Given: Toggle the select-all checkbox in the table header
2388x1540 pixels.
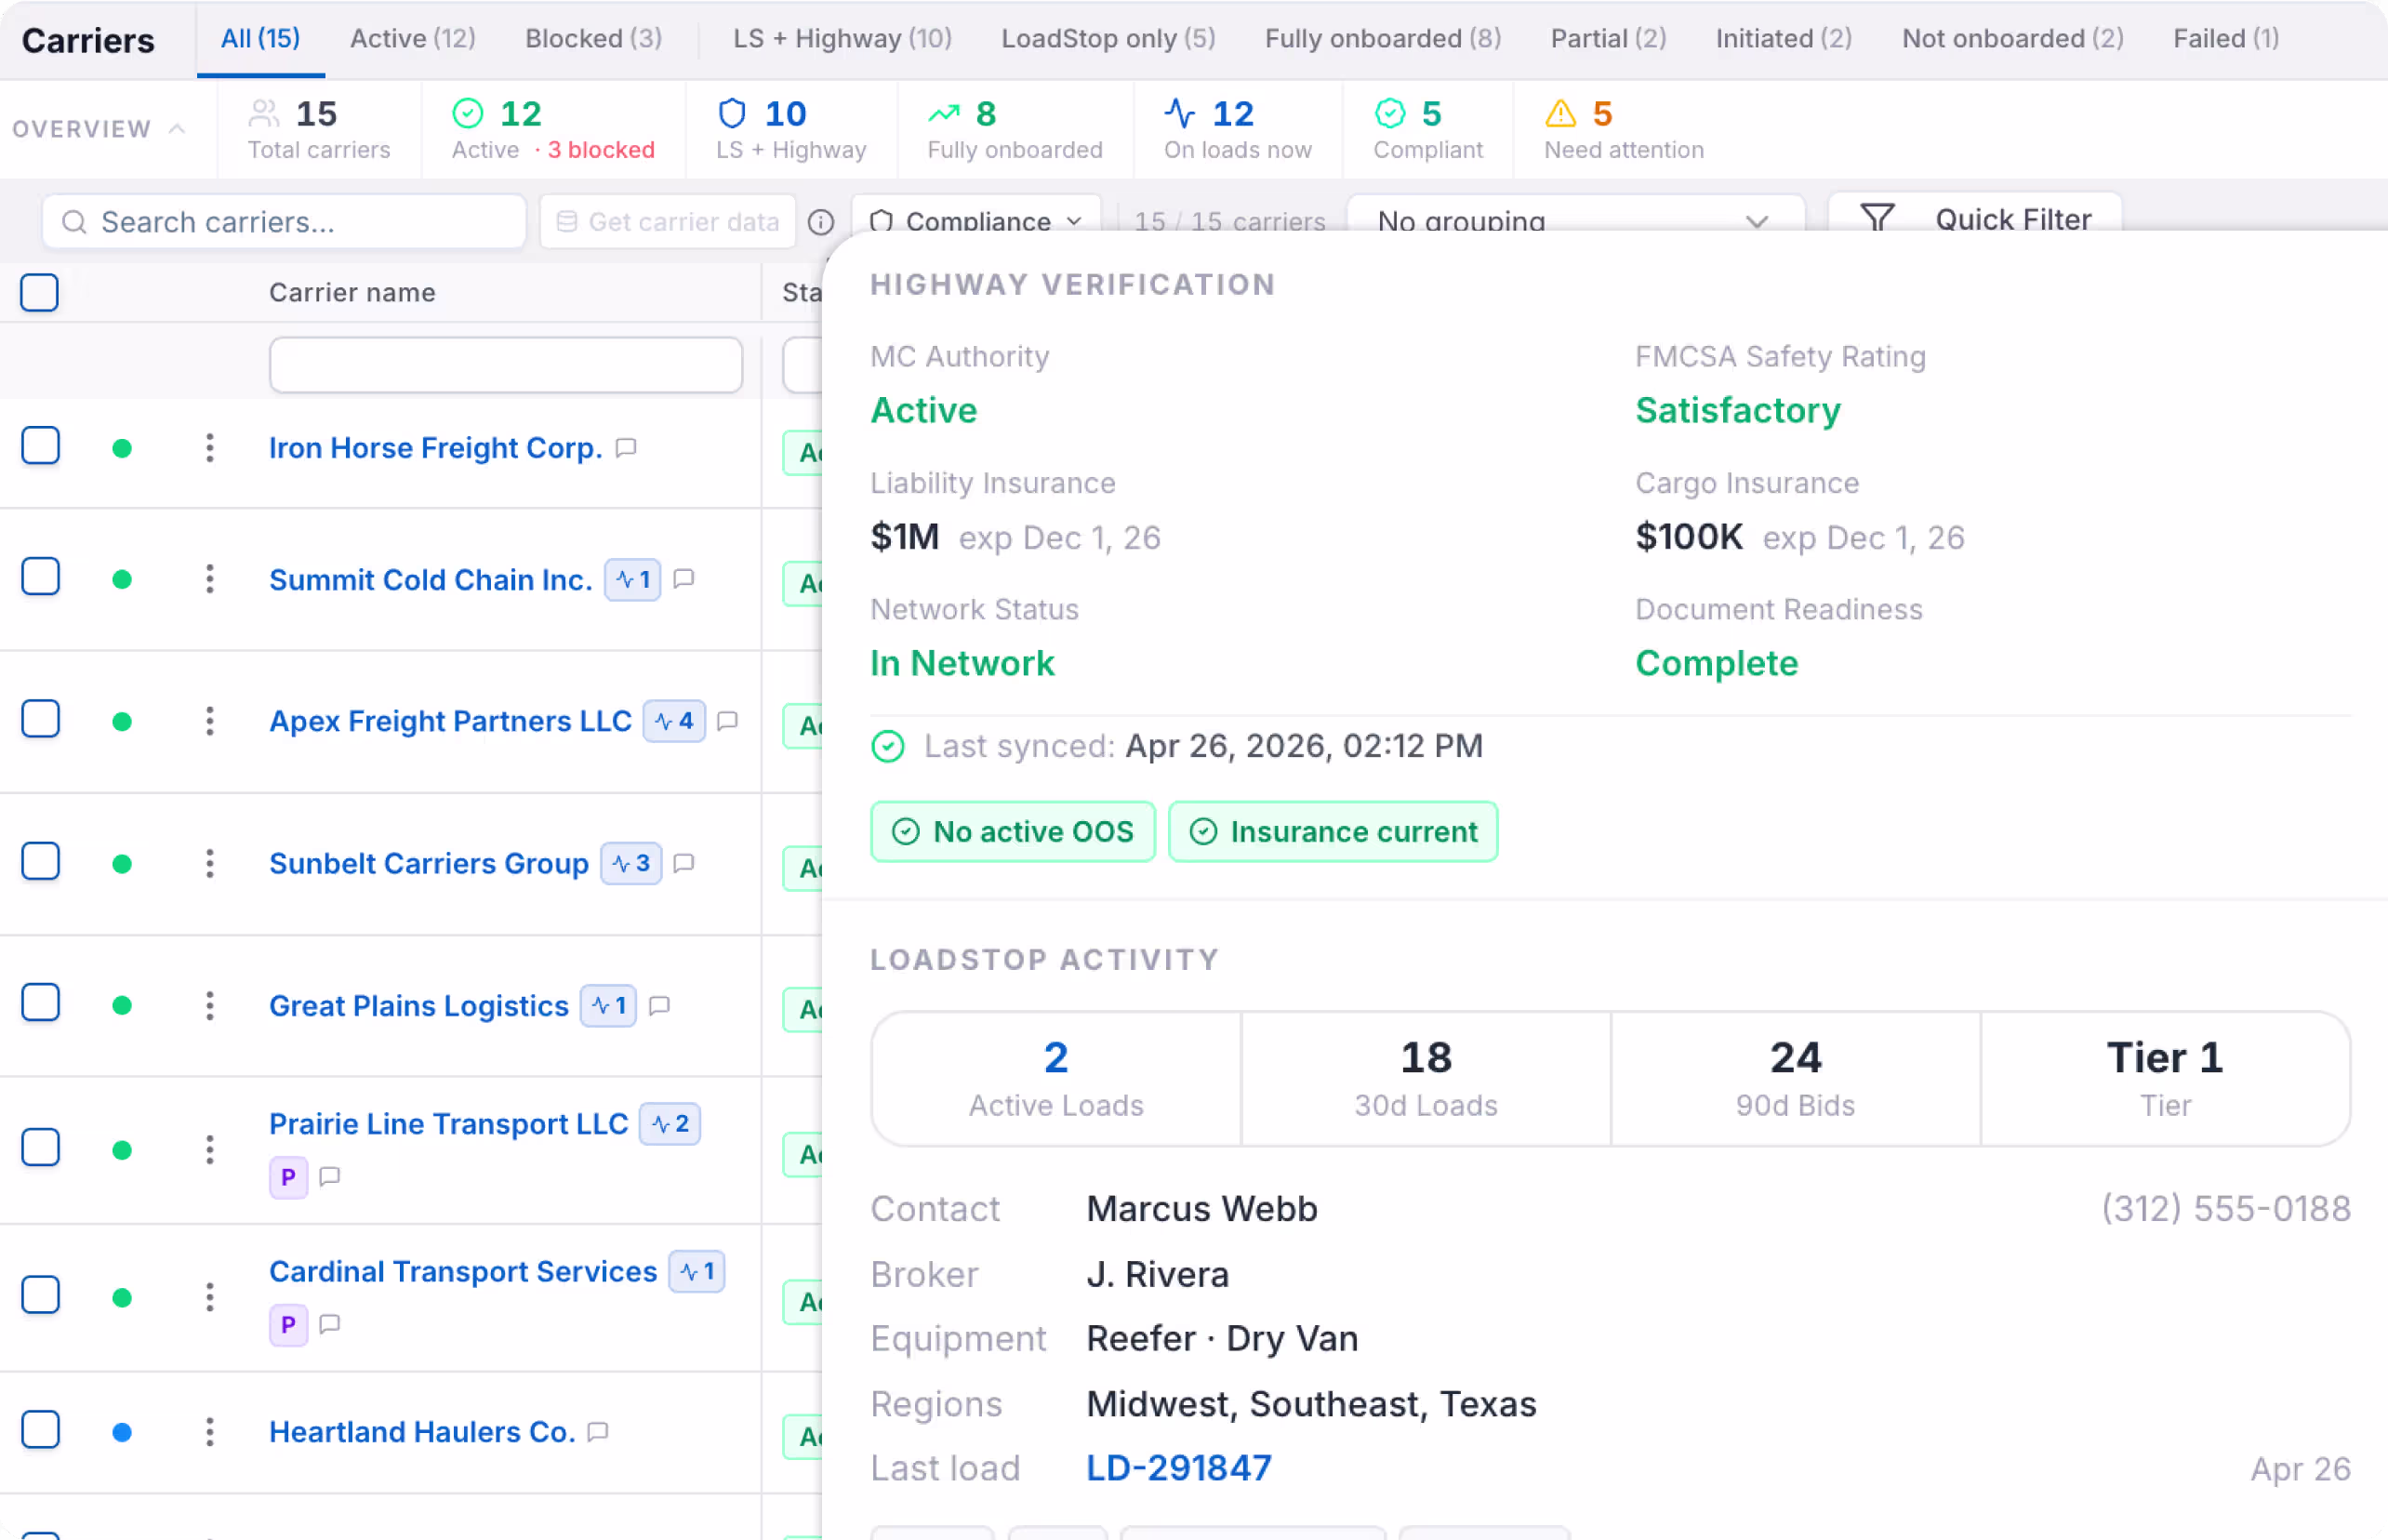Looking at the screenshot, I should (x=40, y=293).
